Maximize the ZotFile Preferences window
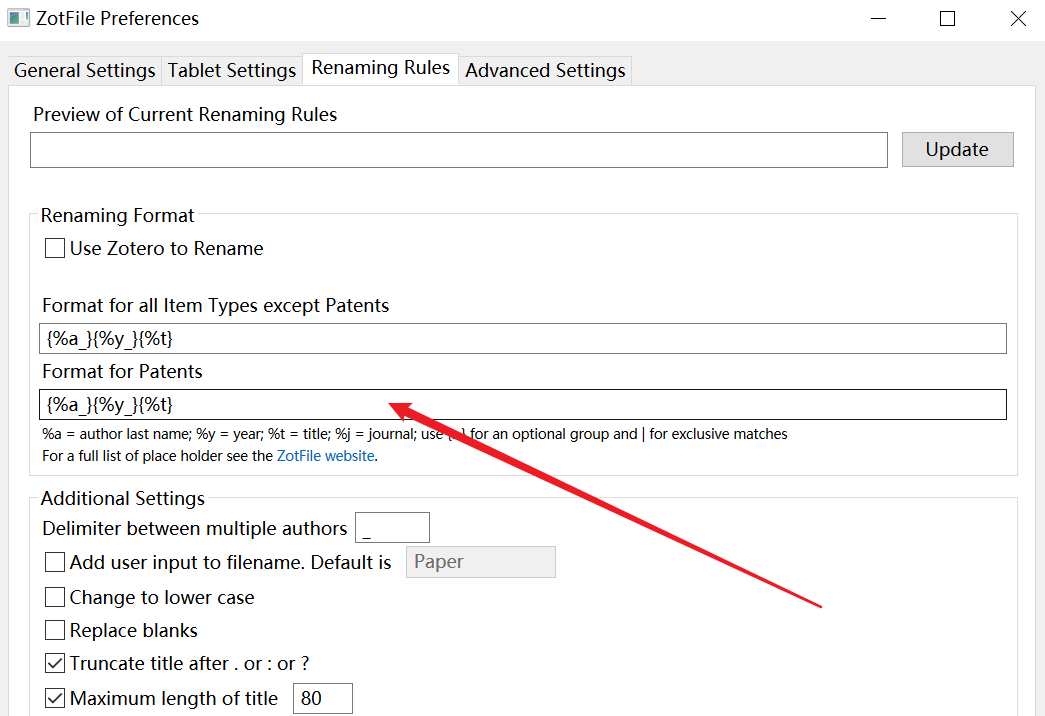Image resolution: width=1045 pixels, height=716 pixels. click(x=947, y=19)
